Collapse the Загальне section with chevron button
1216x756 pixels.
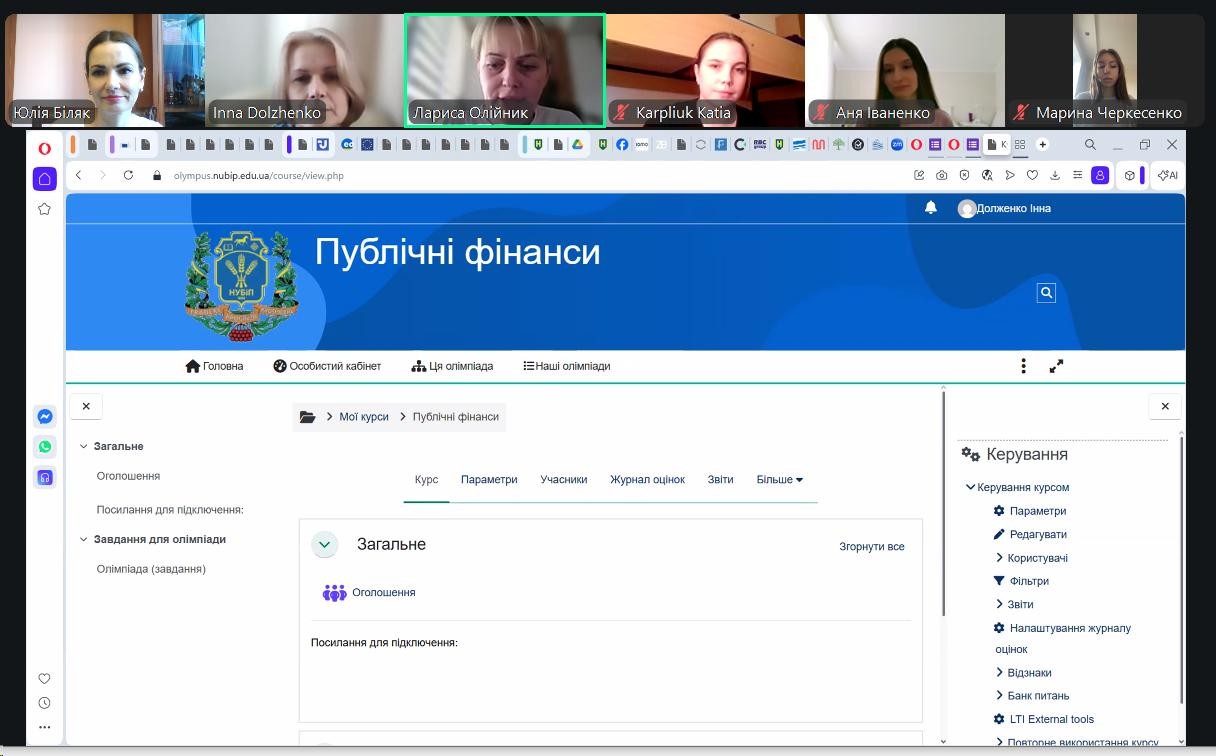(x=324, y=545)
